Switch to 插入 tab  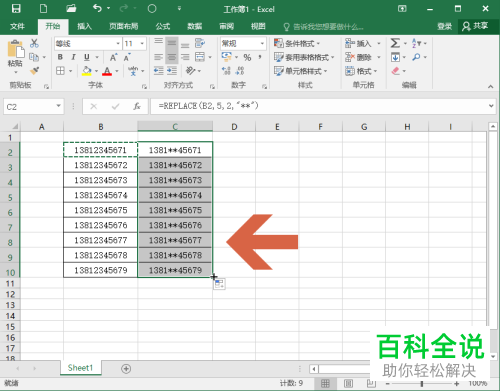(x=84, y=26)
